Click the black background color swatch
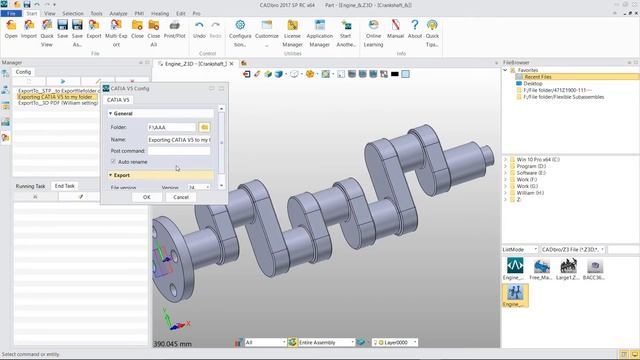640x360 pixels. pos(395,74)
